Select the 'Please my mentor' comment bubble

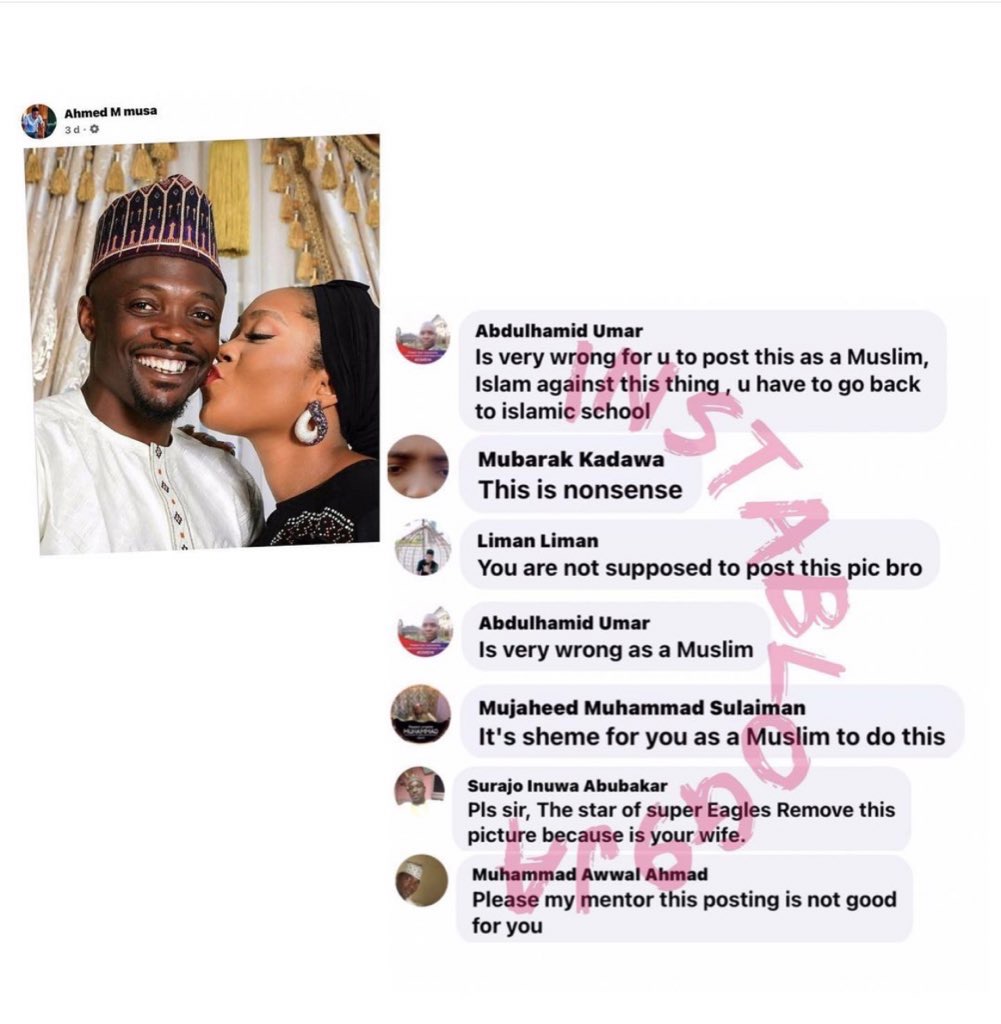click(684, 899)
